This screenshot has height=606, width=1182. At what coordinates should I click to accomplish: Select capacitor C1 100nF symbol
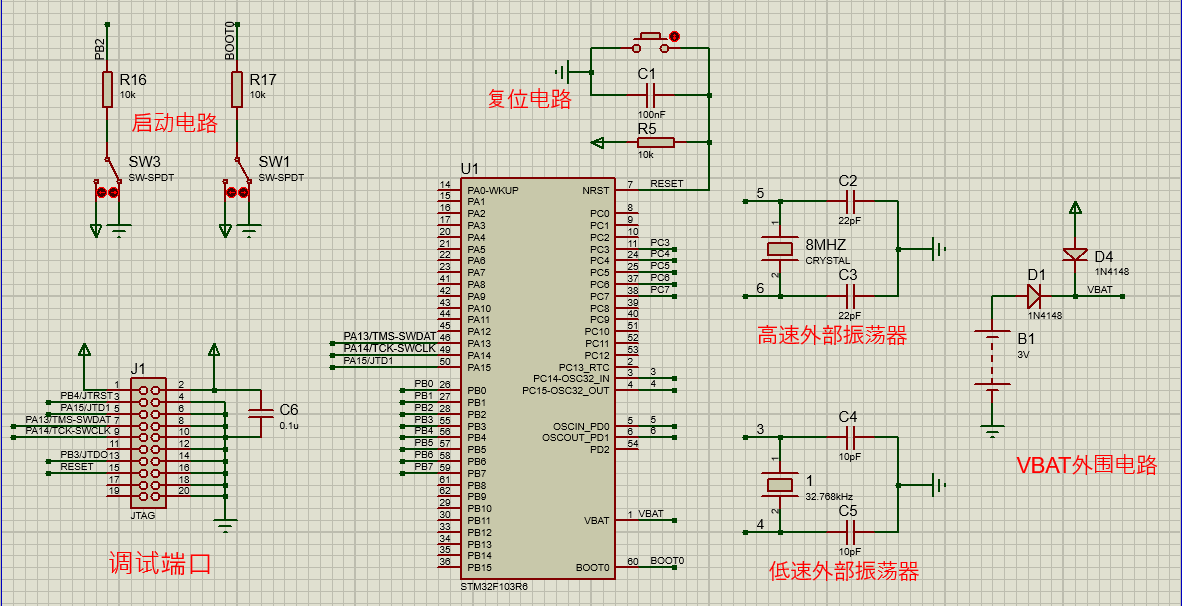click(650, 95)
